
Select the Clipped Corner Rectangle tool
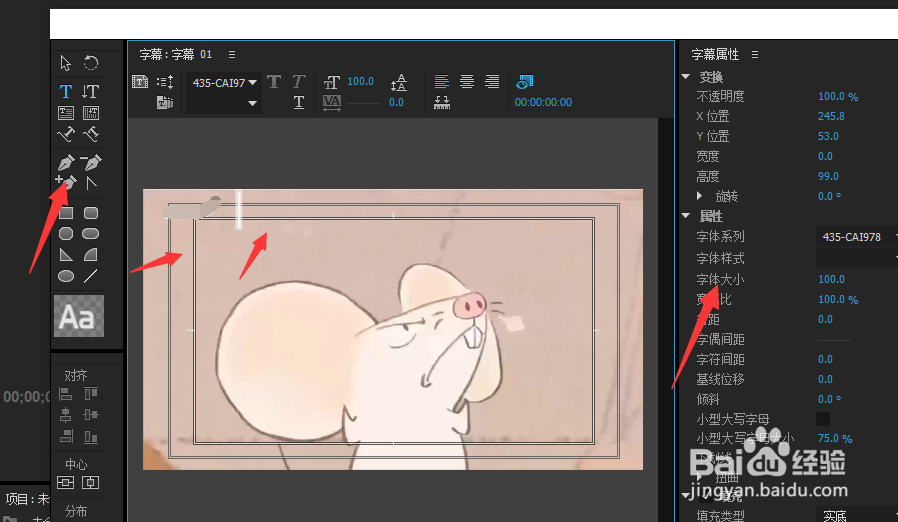point(66,234)
